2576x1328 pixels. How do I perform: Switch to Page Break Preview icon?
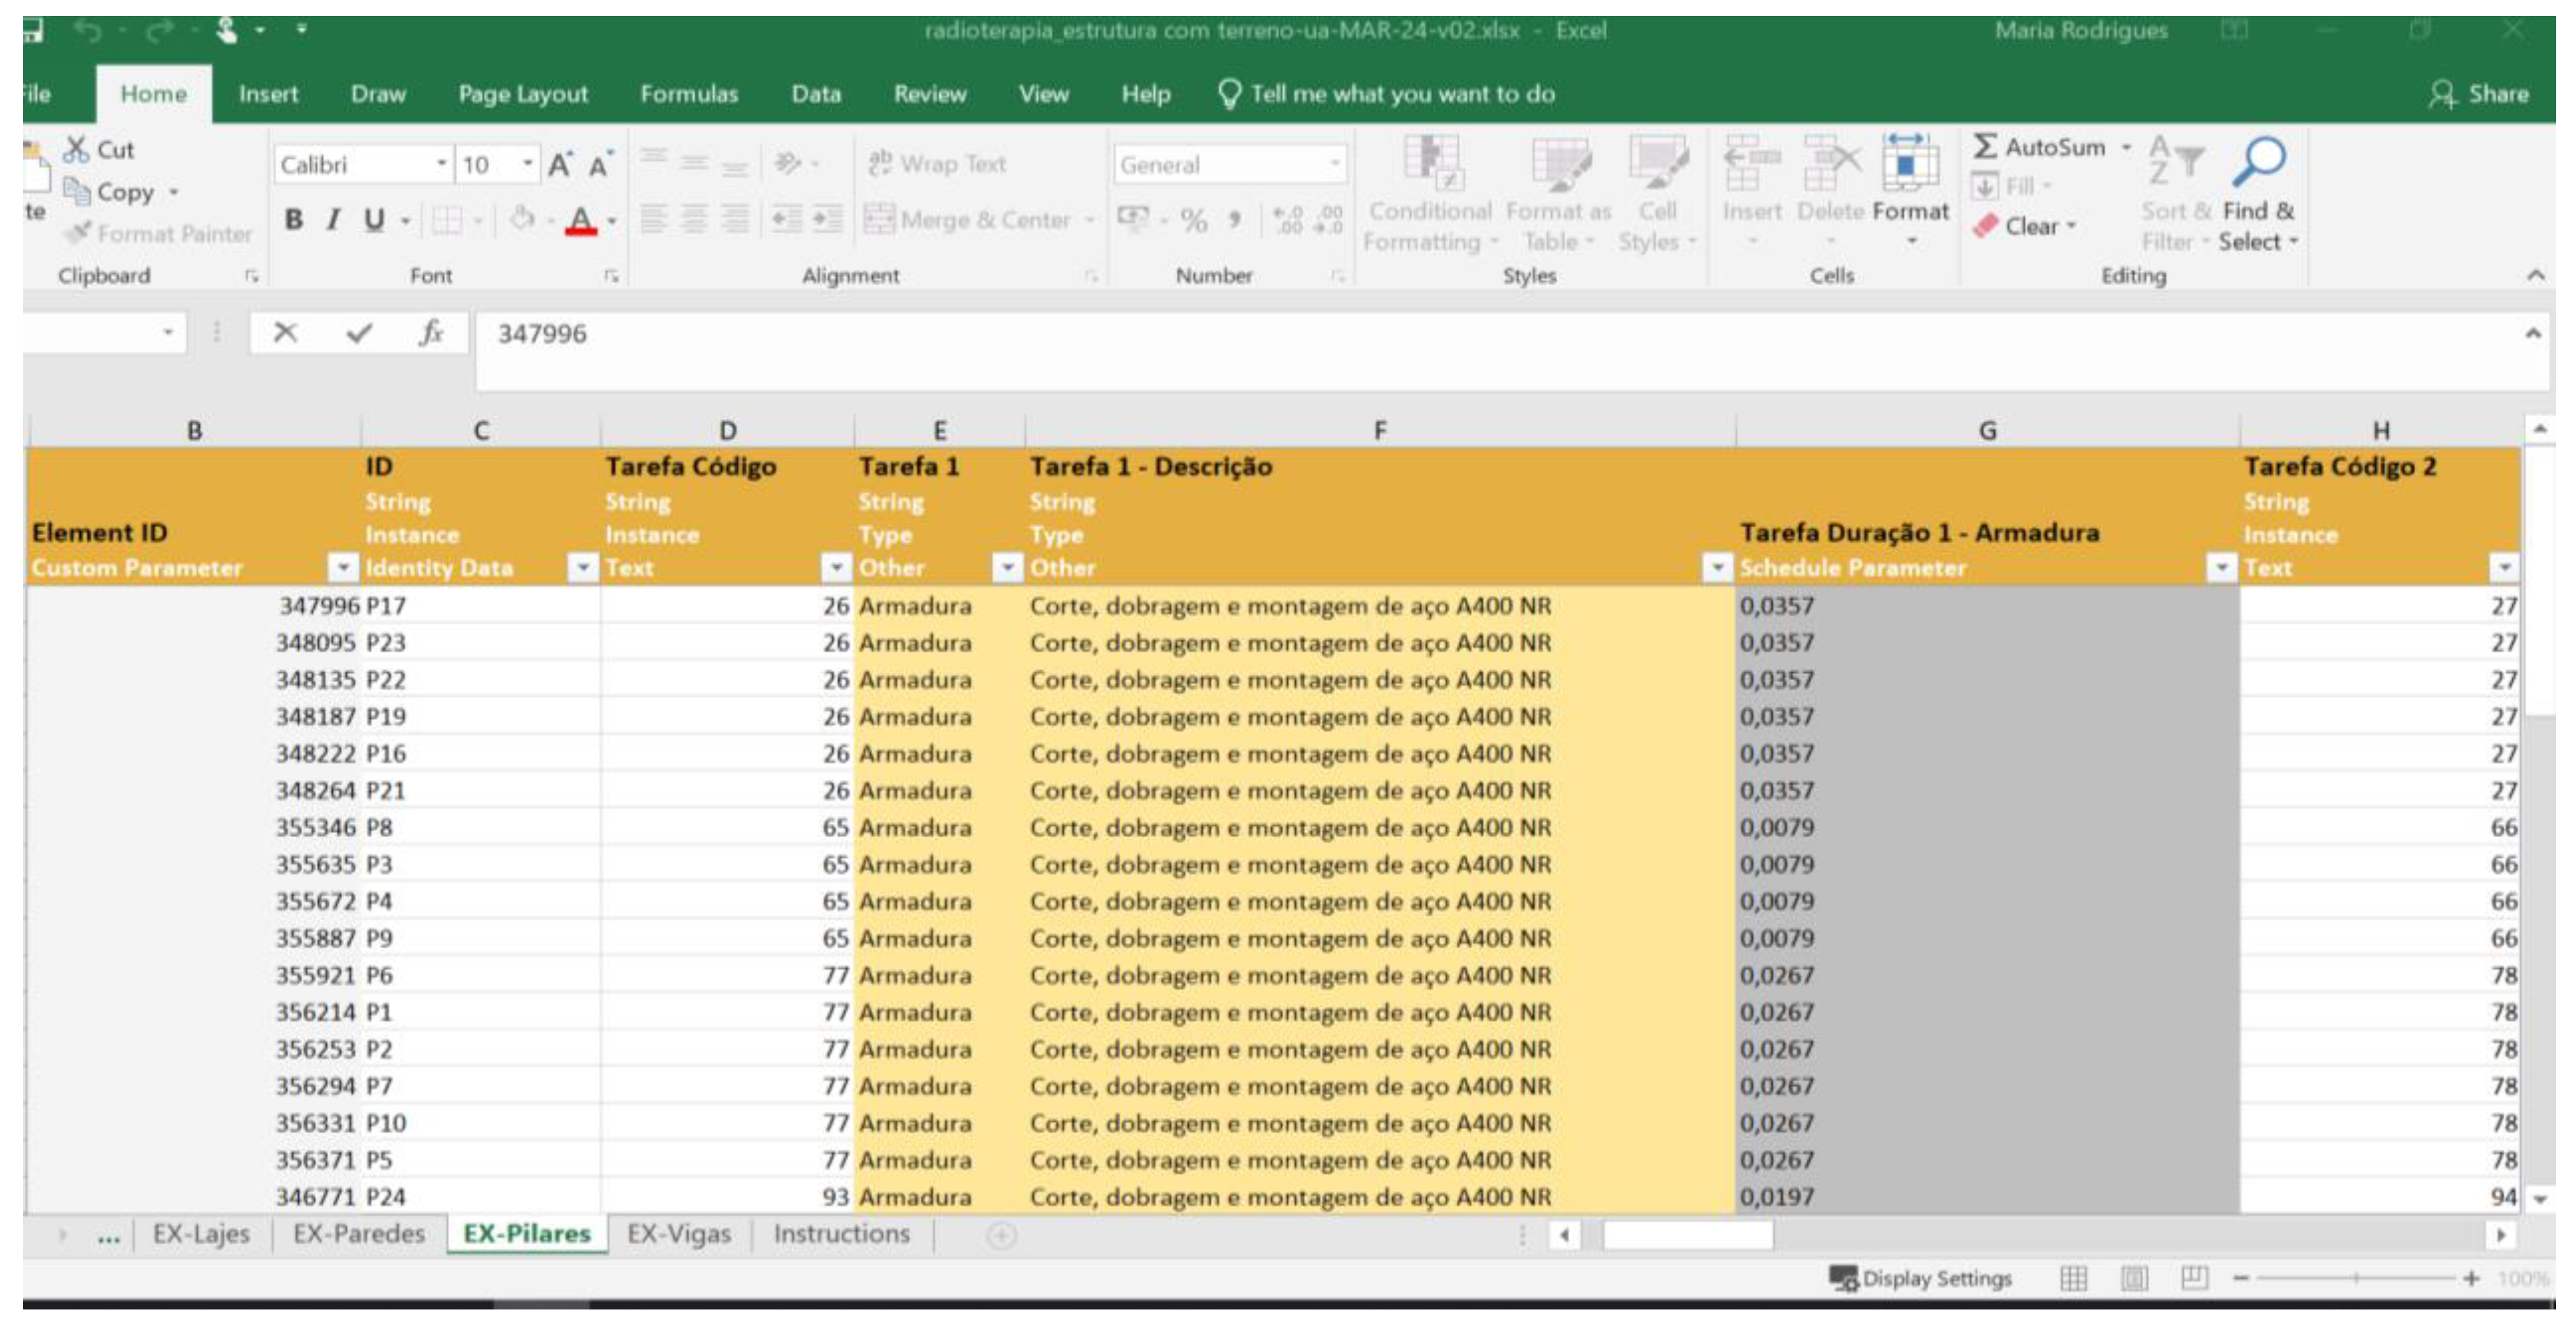(2194, 1277)
